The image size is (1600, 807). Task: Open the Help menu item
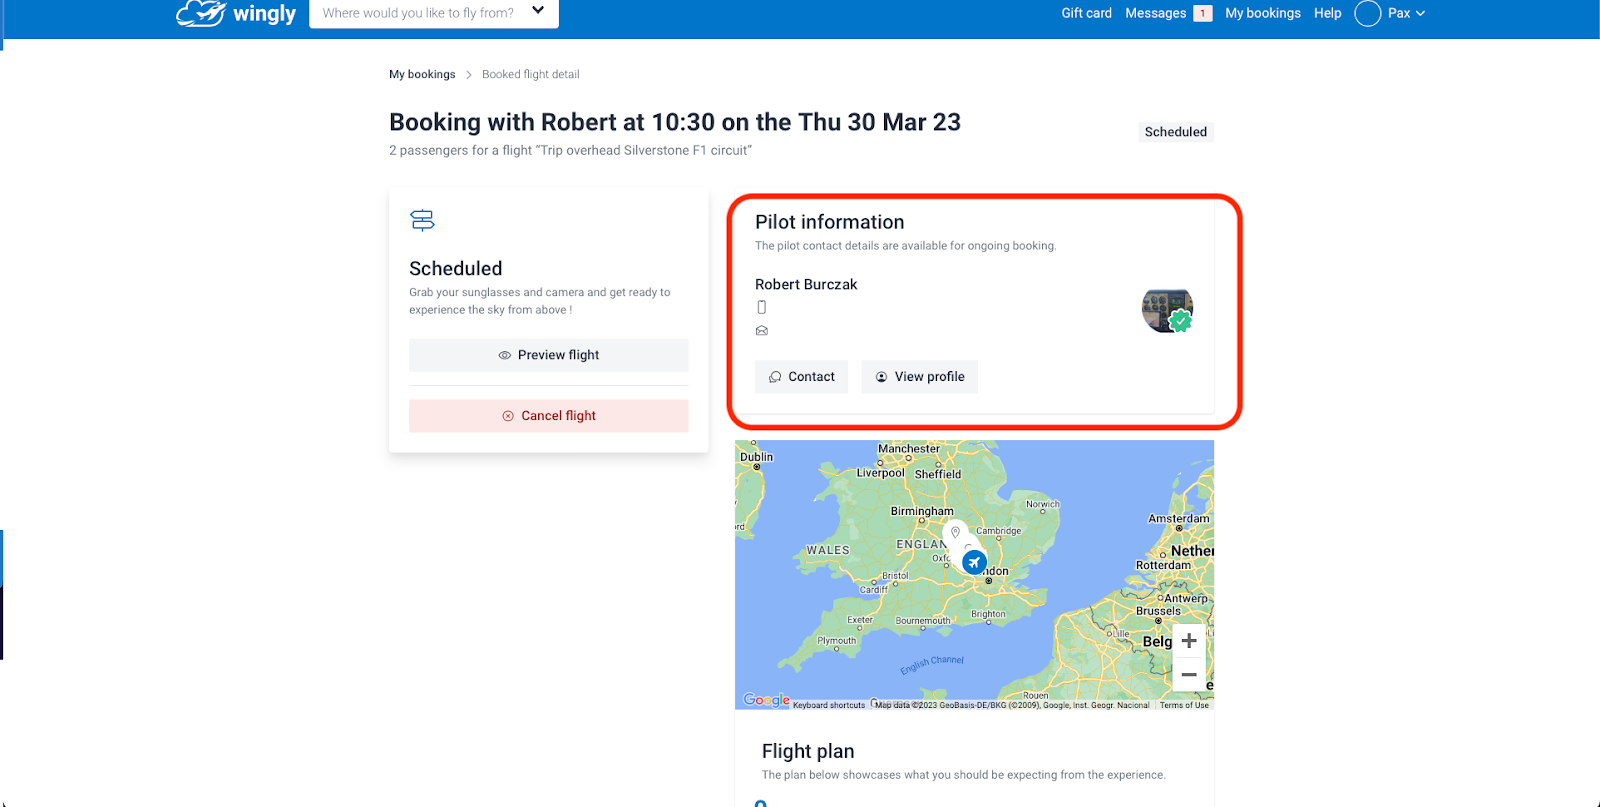(1327, 13)
